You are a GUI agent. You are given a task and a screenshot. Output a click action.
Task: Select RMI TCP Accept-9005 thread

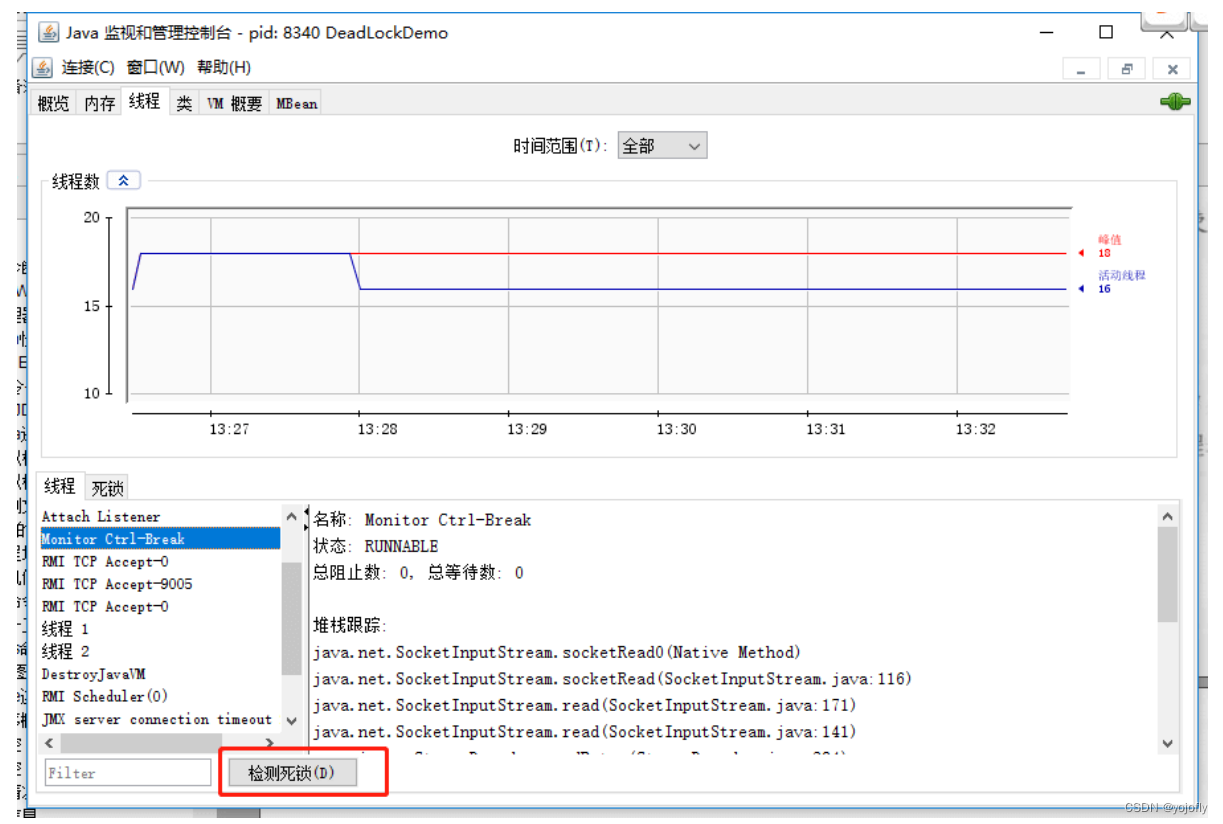tap(160, 584)
